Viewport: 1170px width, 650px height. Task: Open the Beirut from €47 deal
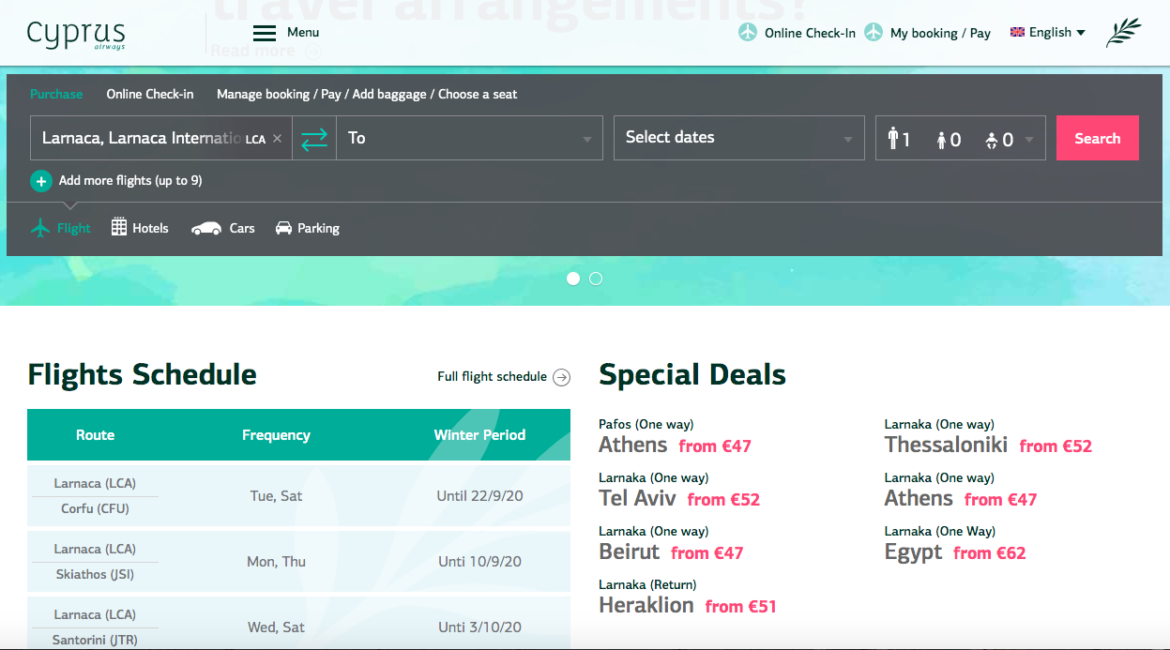coord(671,544)
